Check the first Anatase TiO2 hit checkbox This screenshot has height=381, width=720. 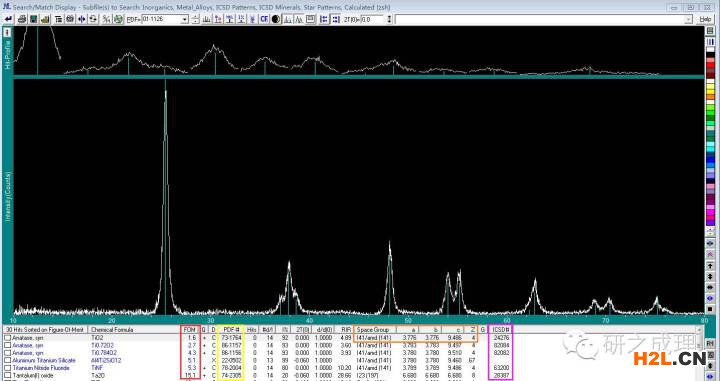point(7,338)
